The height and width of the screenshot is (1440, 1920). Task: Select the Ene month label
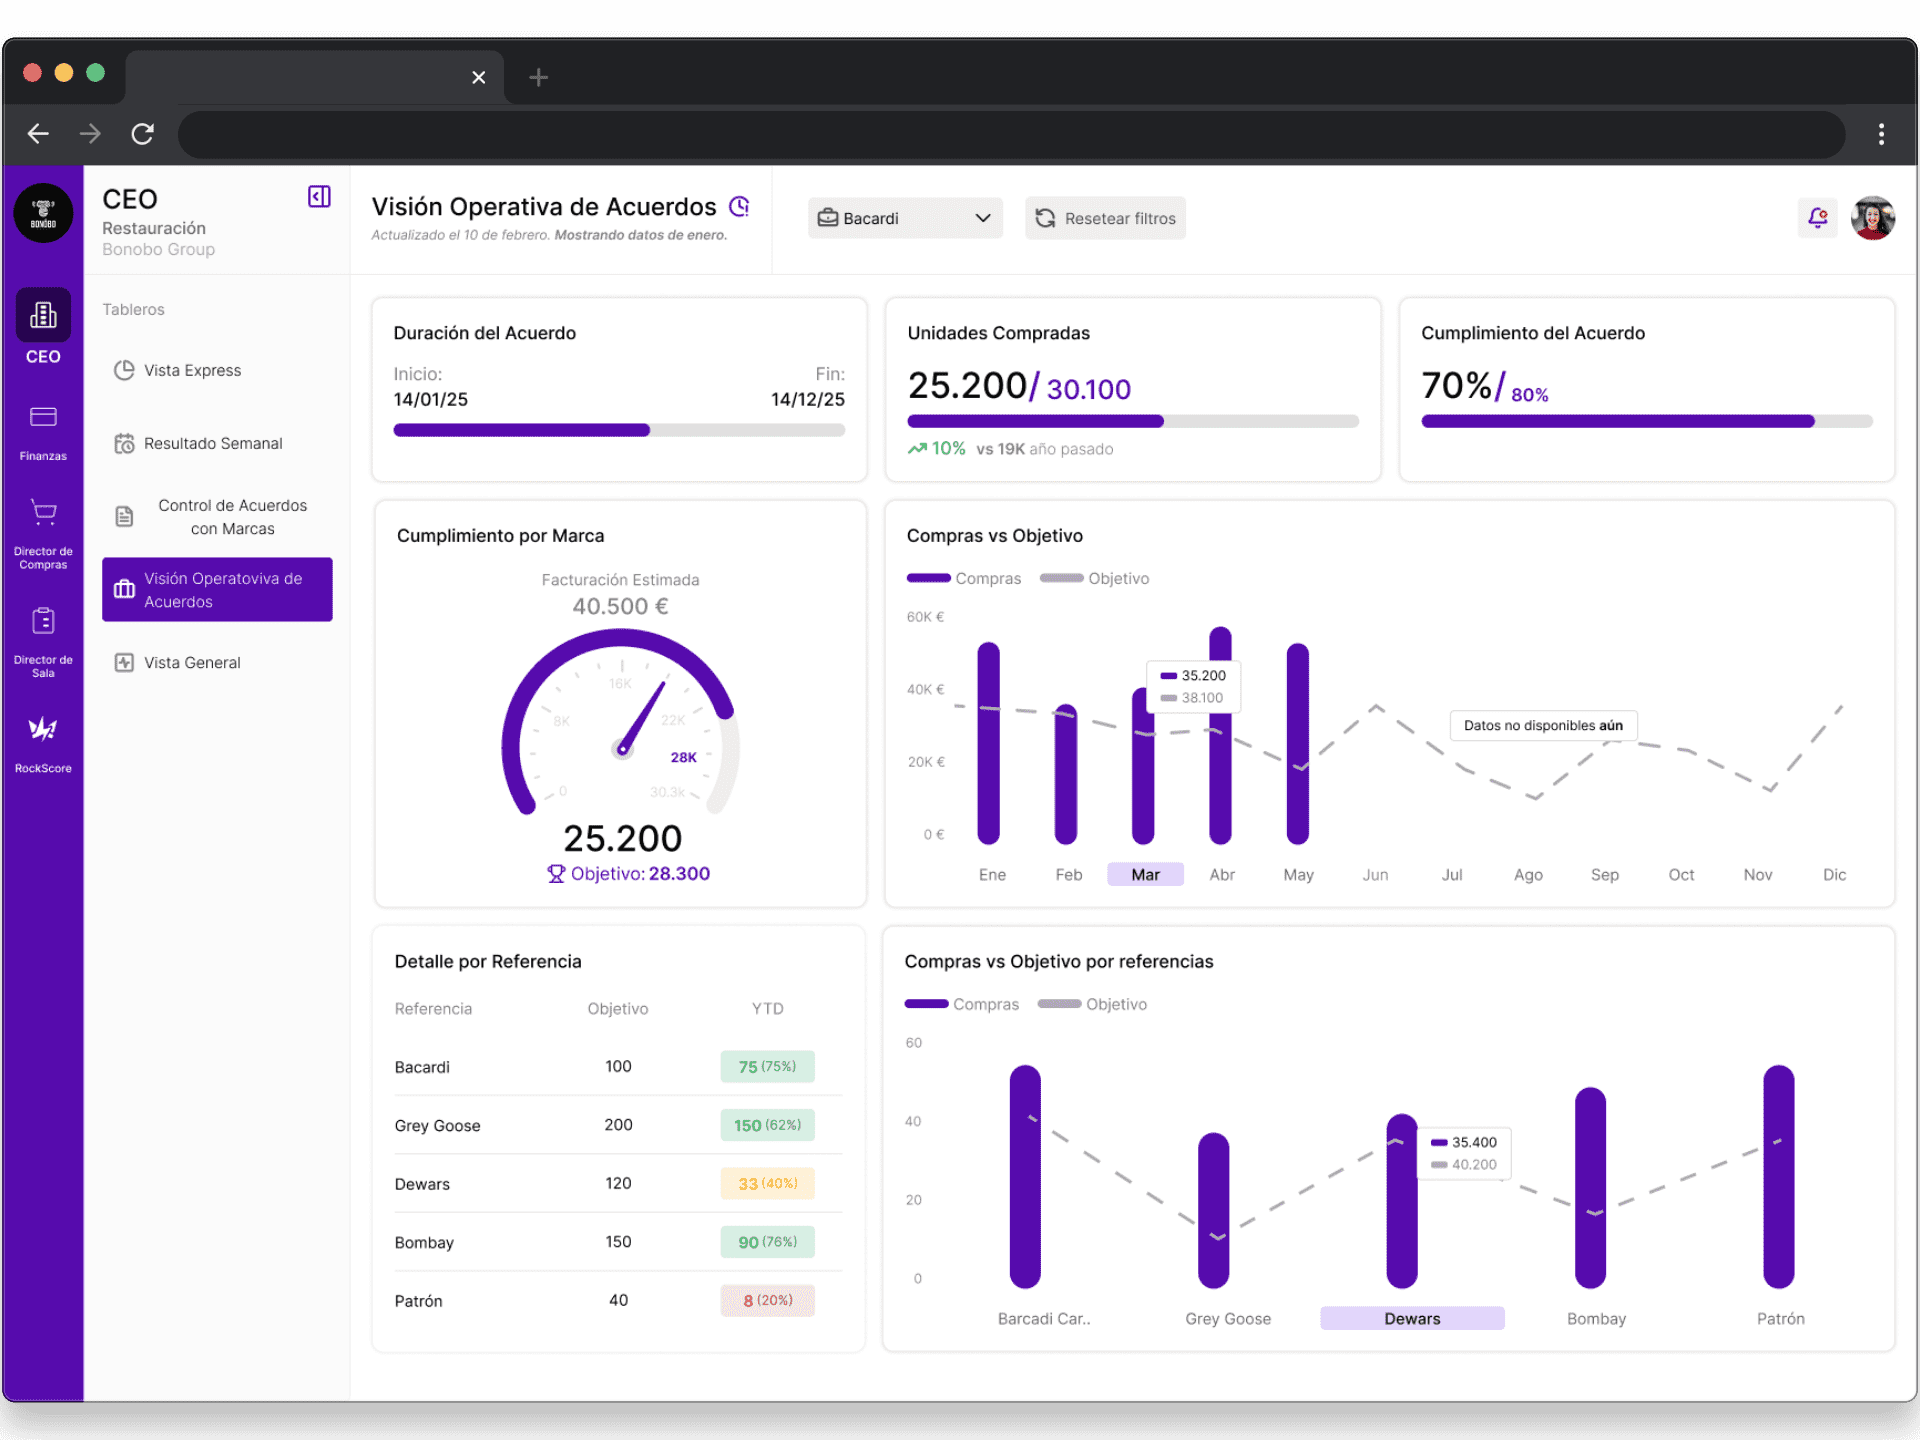click(992, 874)
